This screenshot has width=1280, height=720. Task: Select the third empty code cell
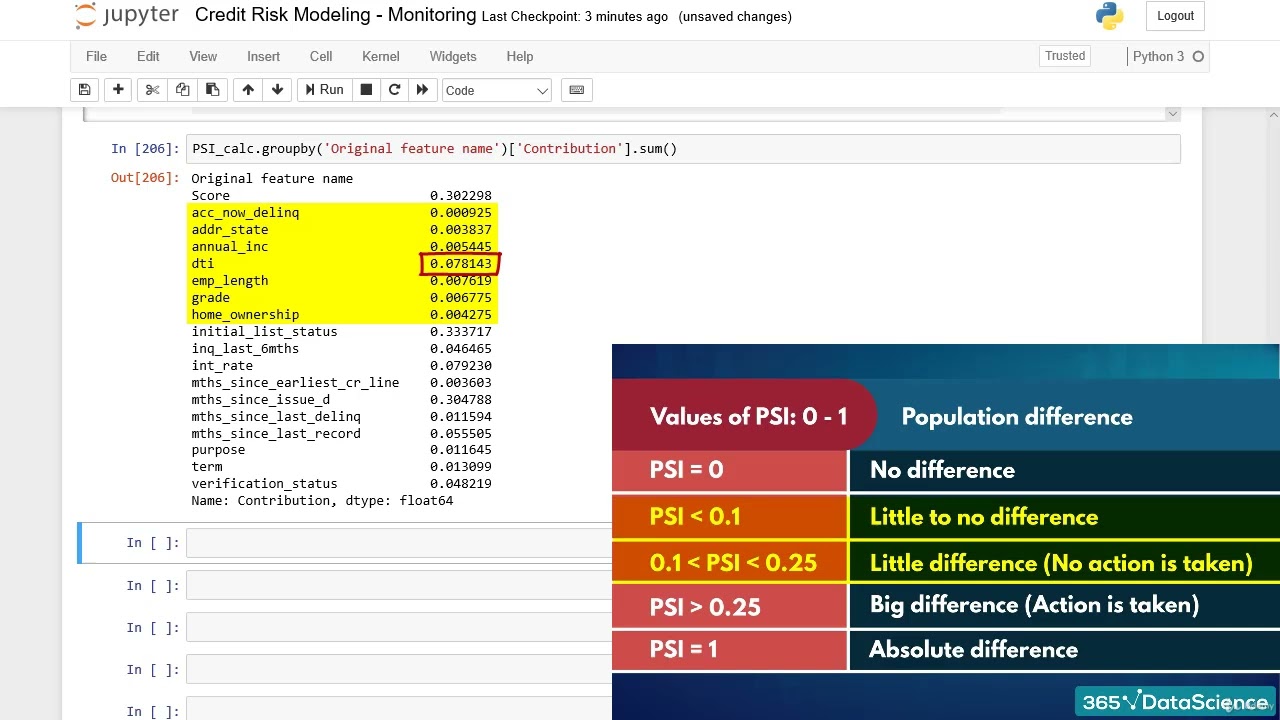(x=398, y=627)
